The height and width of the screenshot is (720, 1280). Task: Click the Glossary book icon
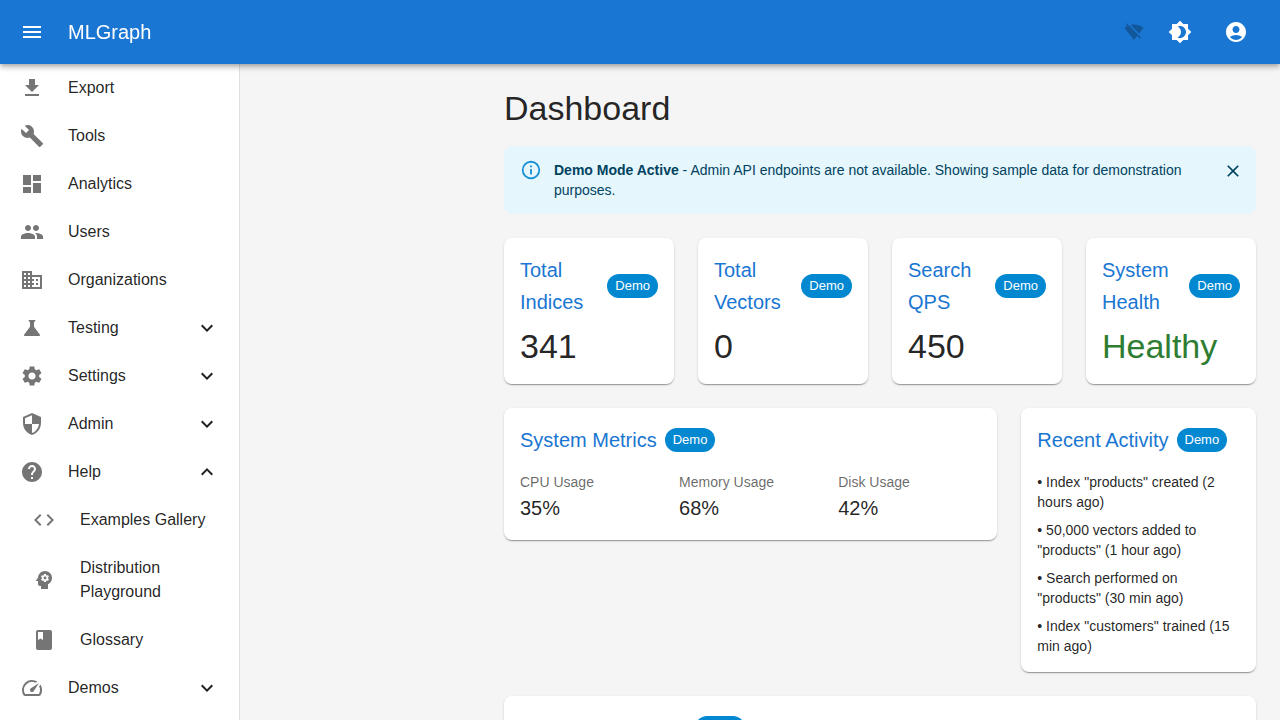44,640
